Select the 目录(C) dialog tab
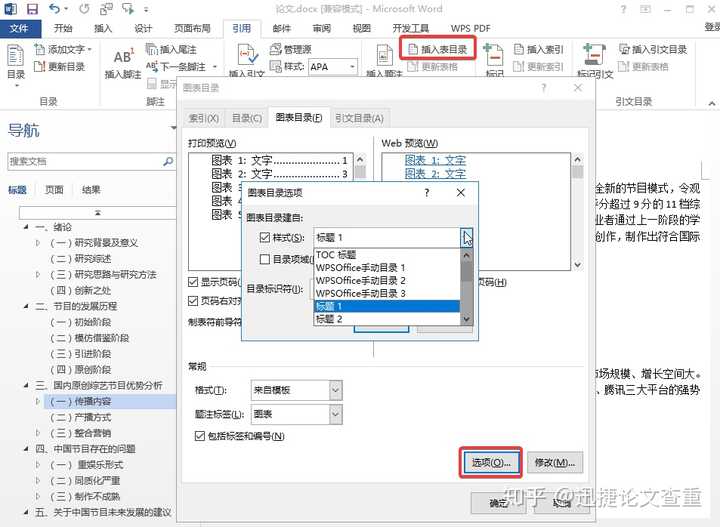The width and height of the screenshot is (720, 527). [x=247, y=118]
